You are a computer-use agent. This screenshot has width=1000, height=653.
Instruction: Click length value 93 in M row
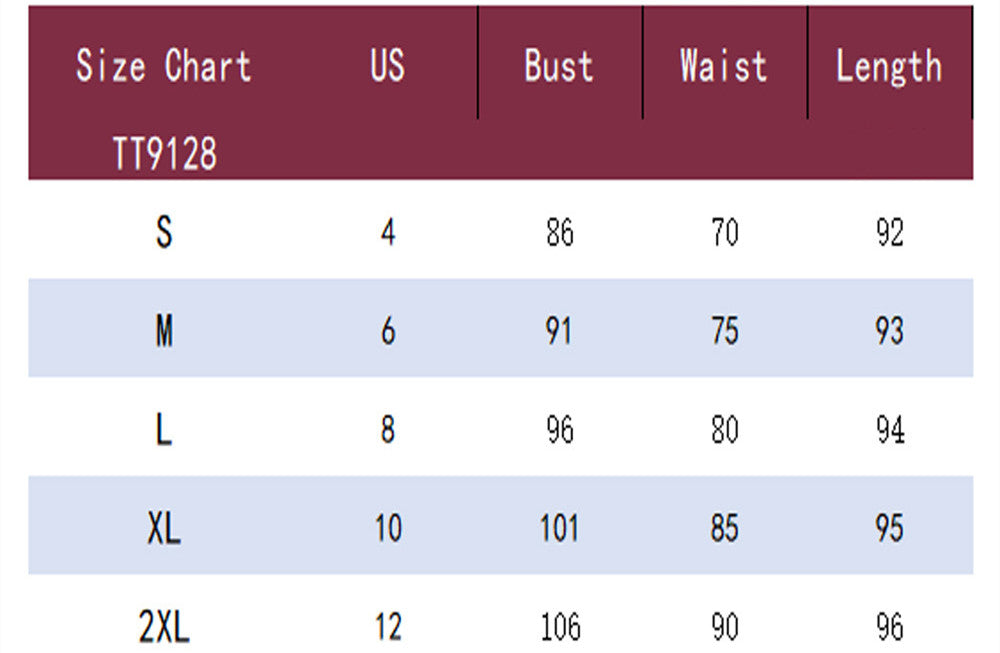889,331
